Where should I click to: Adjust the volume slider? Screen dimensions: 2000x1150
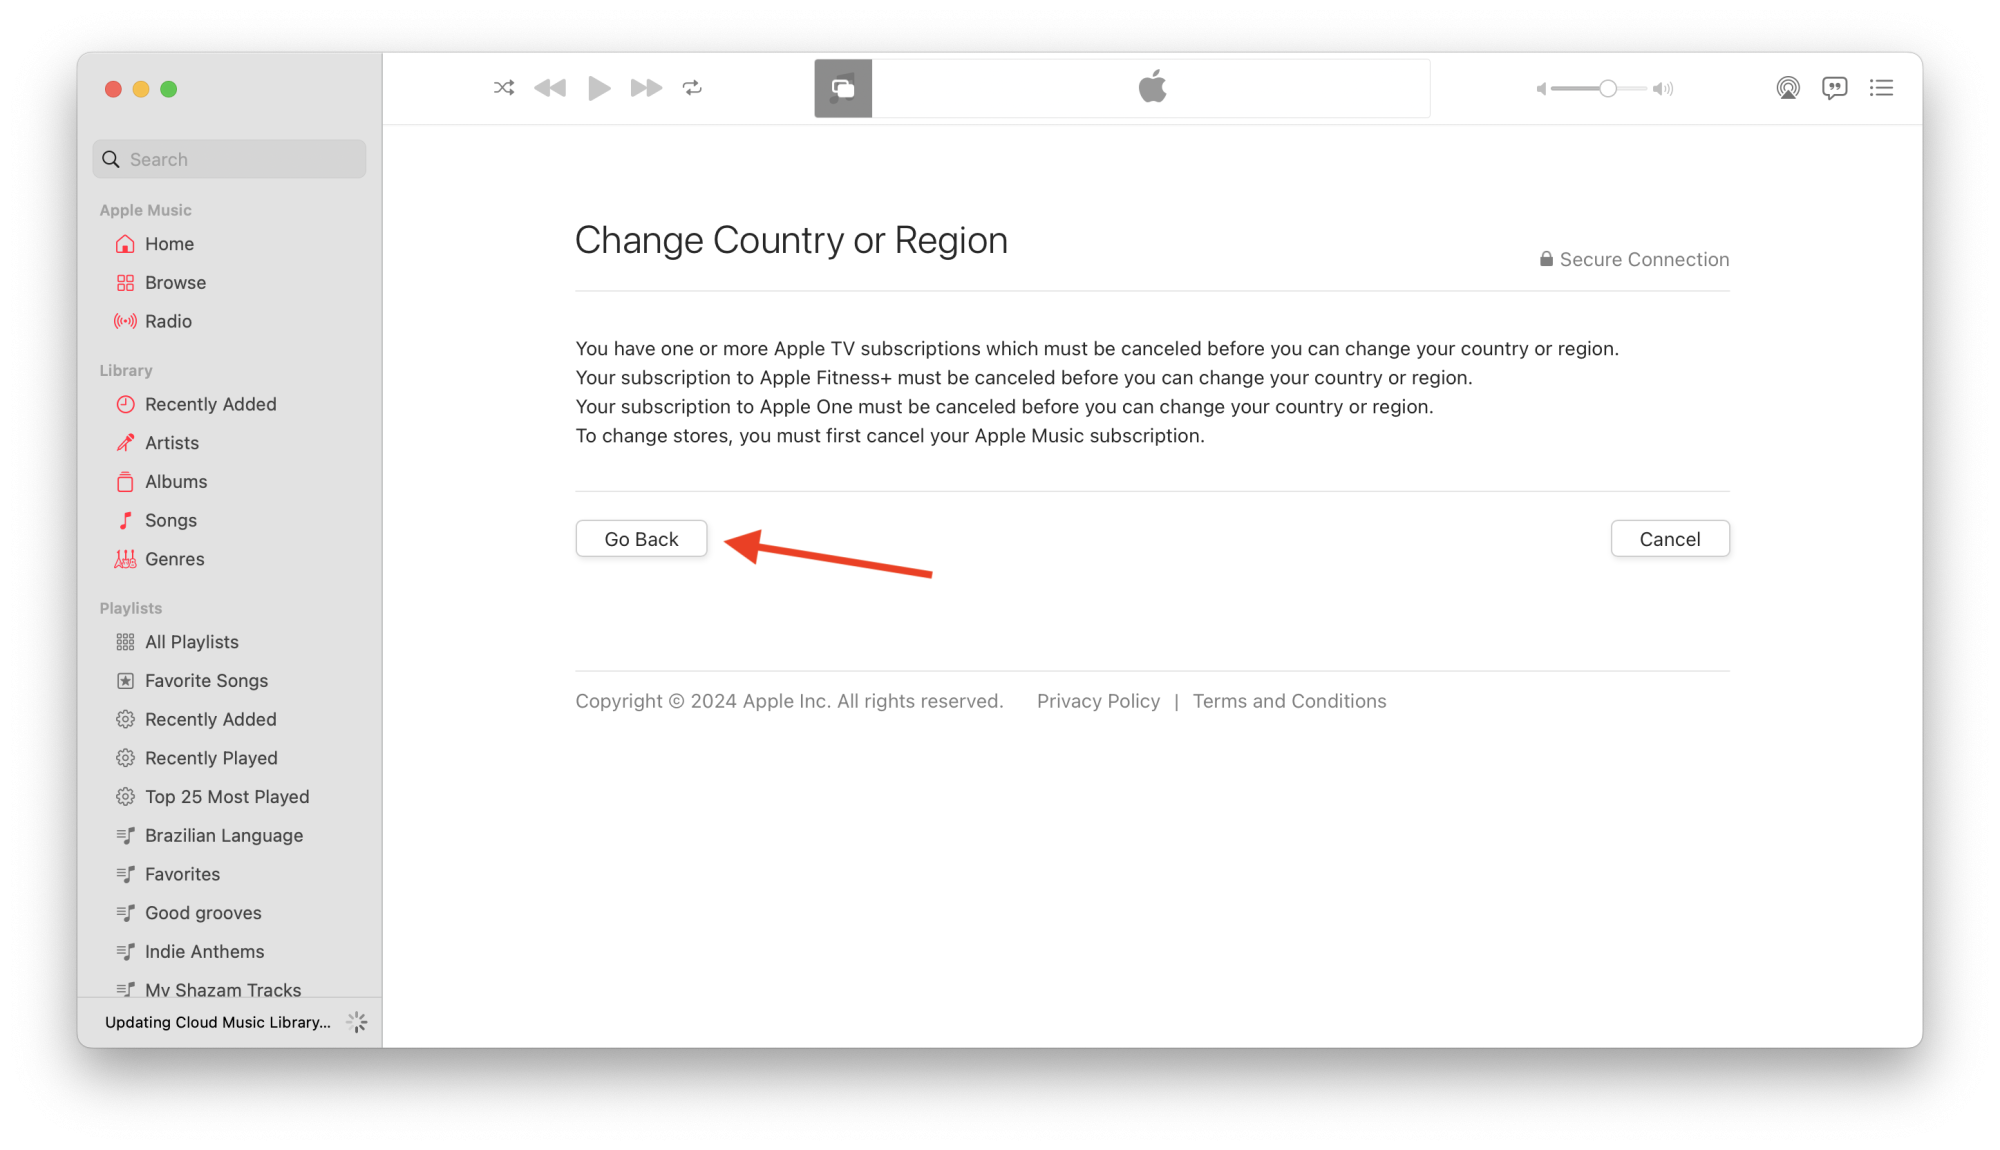click(1607, 89)
